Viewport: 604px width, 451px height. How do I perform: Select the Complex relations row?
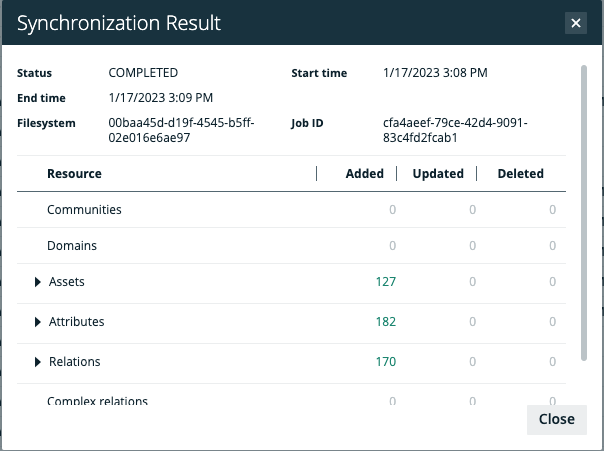click(97, 401)
